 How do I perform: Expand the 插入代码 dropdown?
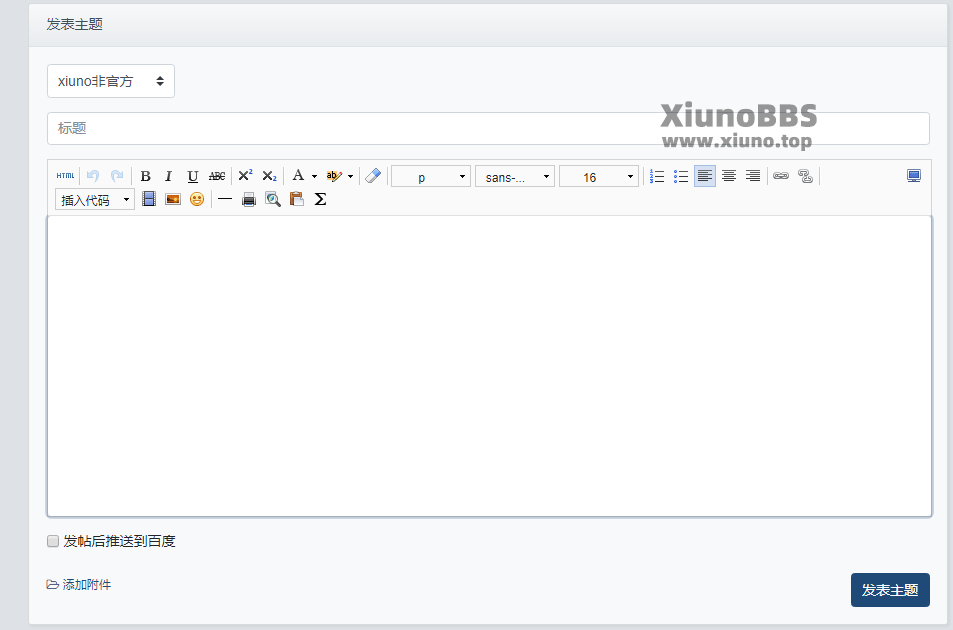[95, 200]
